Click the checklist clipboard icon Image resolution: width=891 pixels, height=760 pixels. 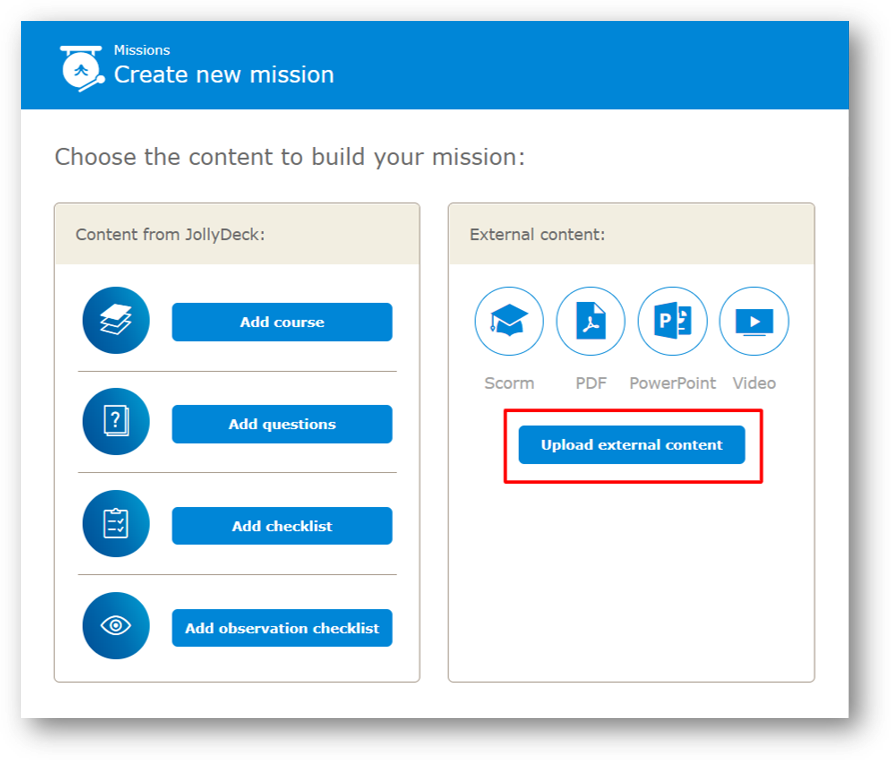(115, 524)
